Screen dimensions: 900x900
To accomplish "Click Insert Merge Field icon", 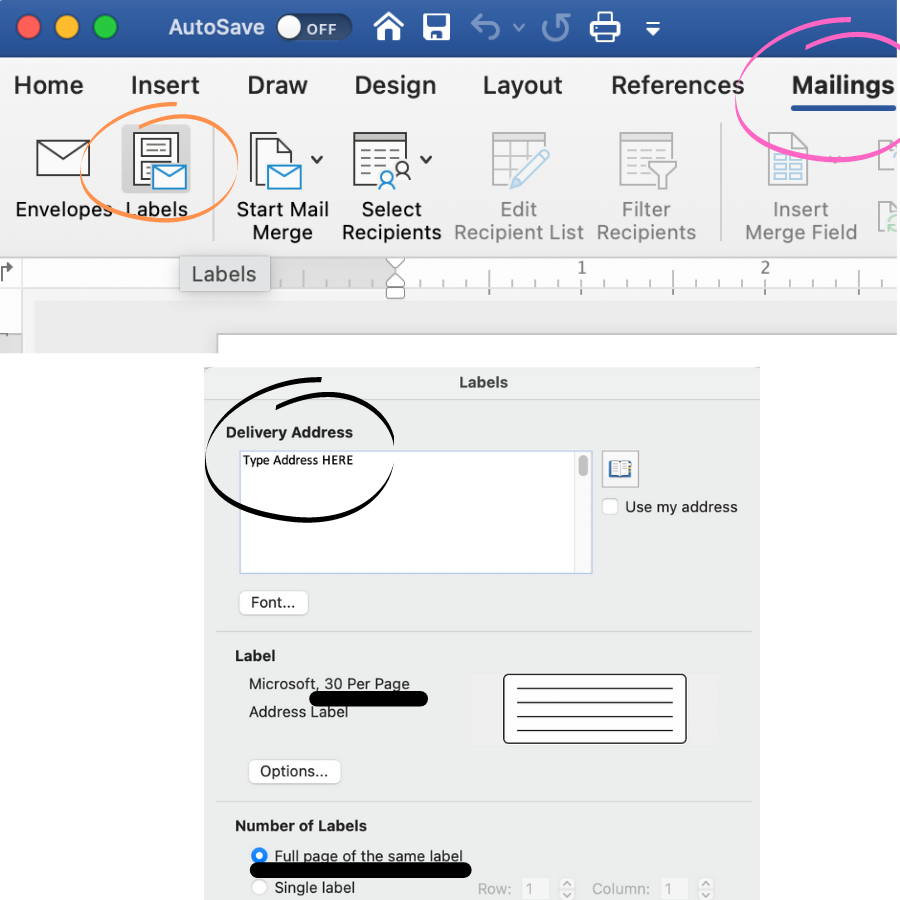I will point(788,158).
